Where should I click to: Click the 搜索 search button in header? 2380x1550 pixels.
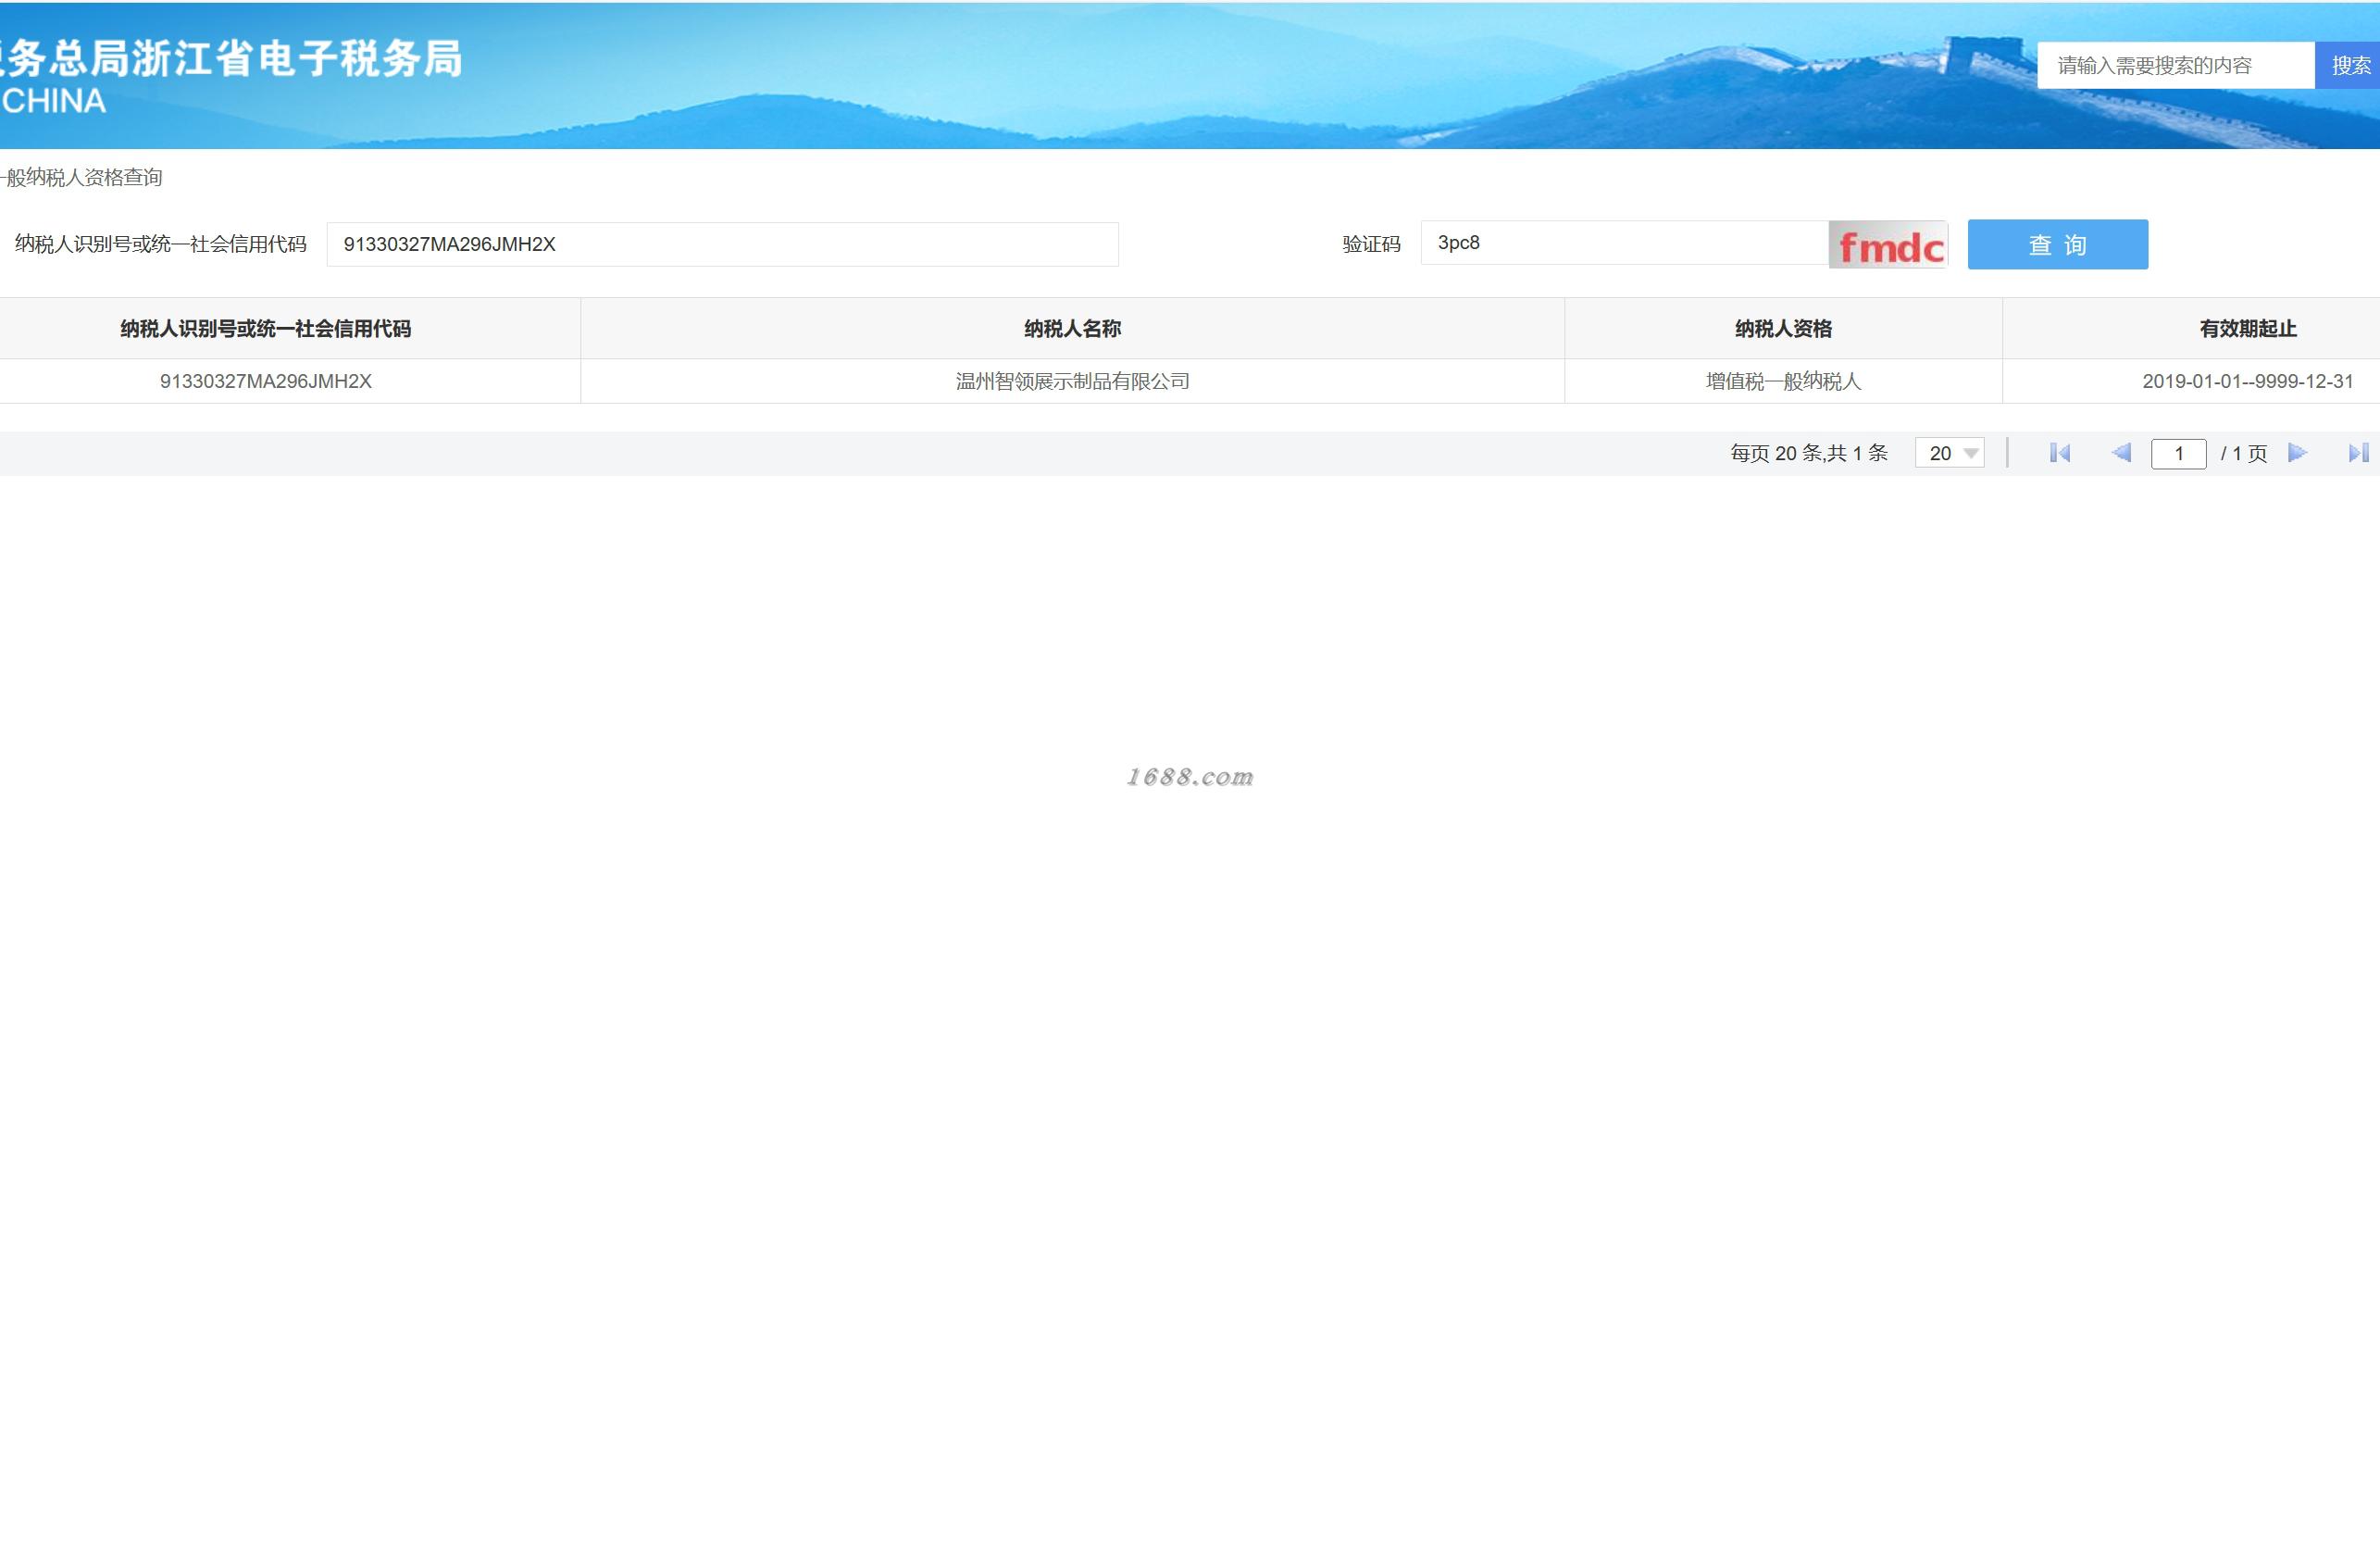[2348, 65]
